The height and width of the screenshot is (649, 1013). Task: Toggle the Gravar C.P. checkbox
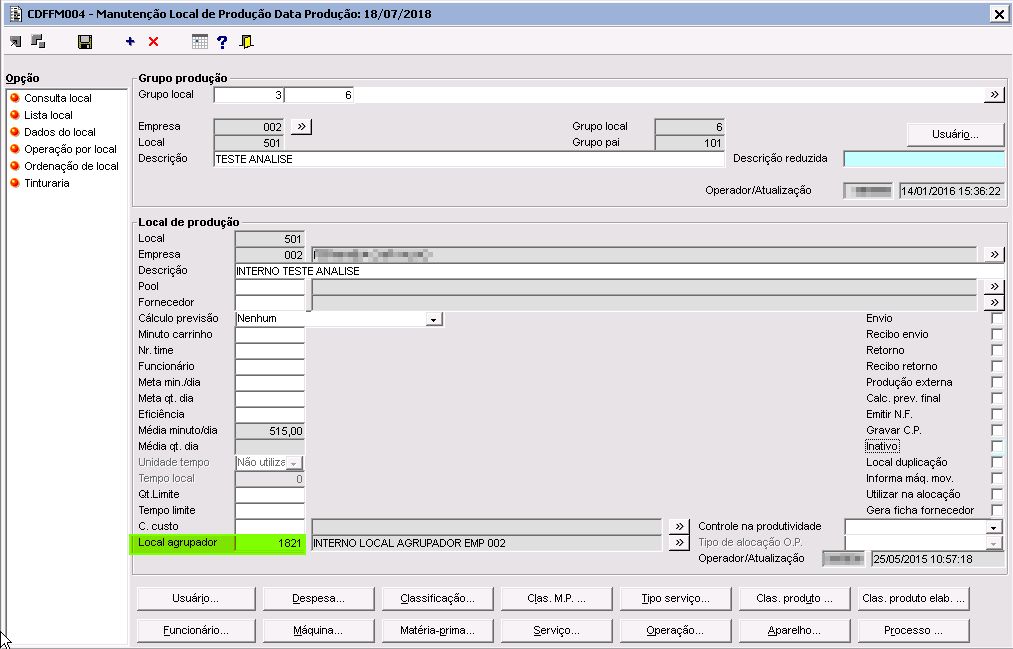[997, 430]
